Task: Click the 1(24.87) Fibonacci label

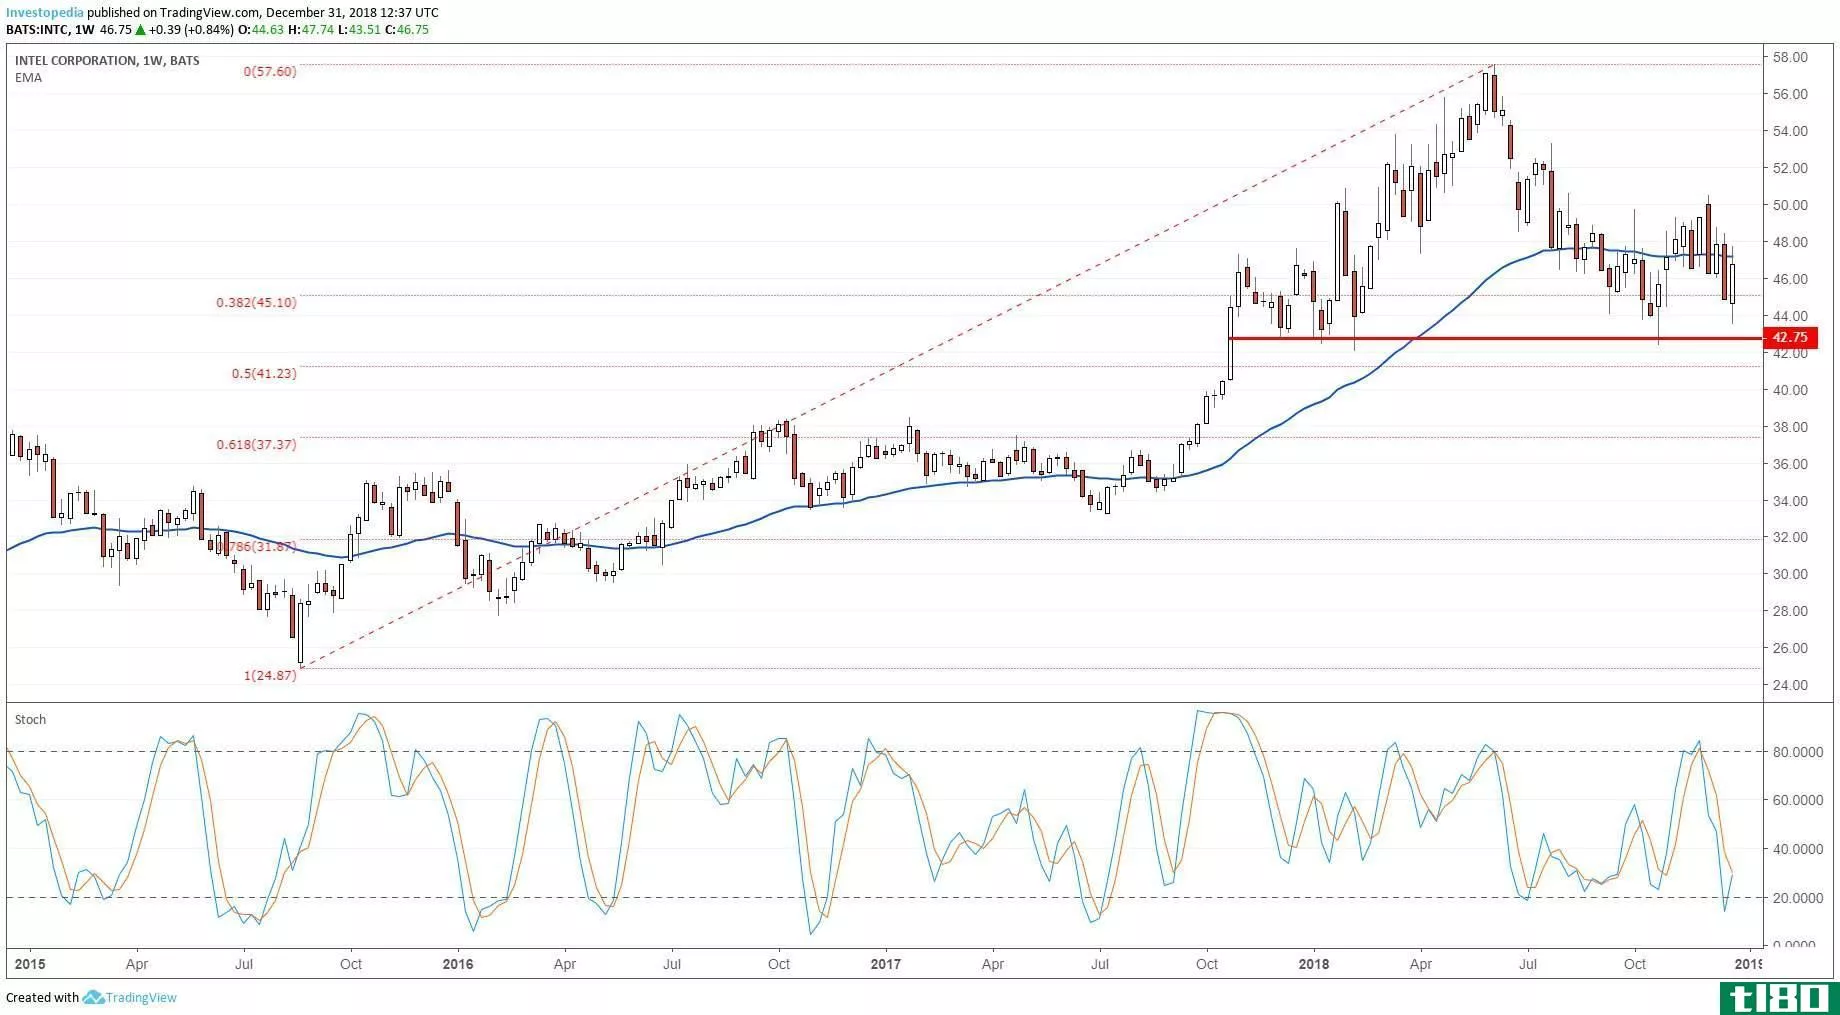Action: click(270, 676)
